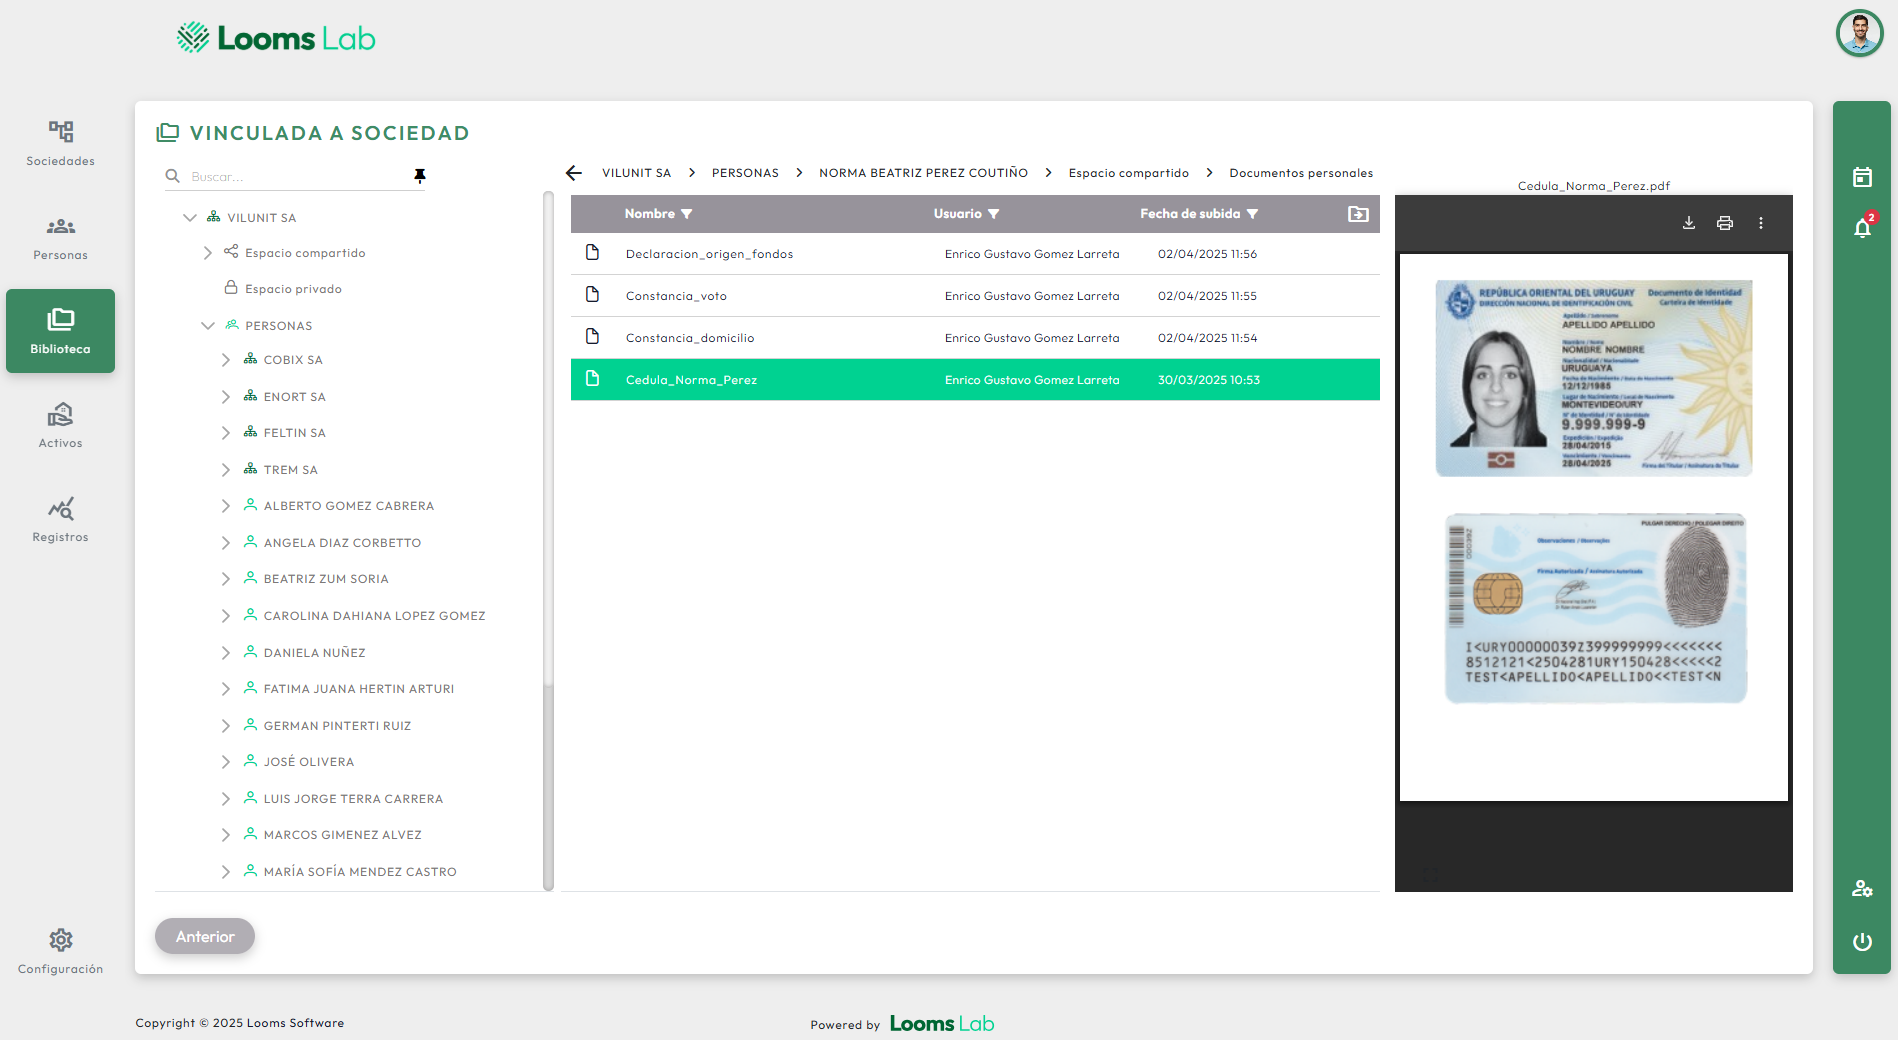Toggle the pin icon beside search

click(420, 176)
